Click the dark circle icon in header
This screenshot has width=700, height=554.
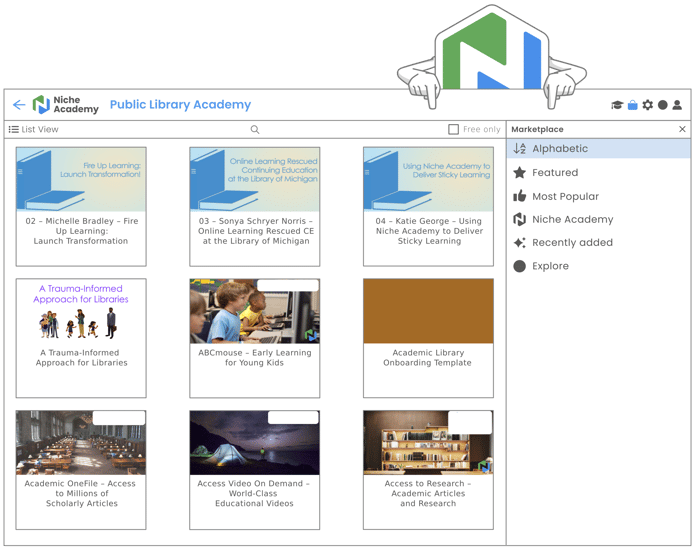pyautogui.click(x=662, y=105)
